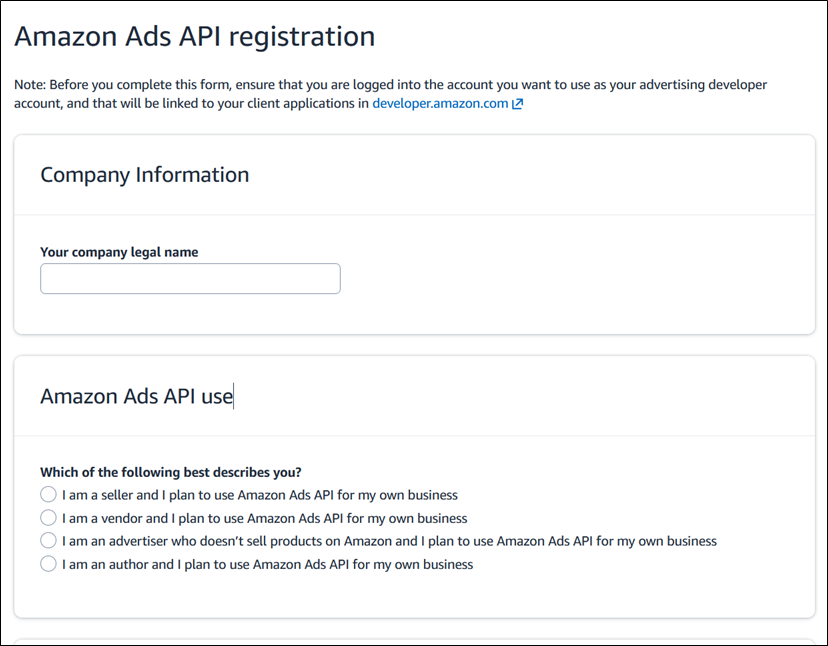The image size is (828, 646).
Task: Click the seller option's label text
Action: coord(258,494)
